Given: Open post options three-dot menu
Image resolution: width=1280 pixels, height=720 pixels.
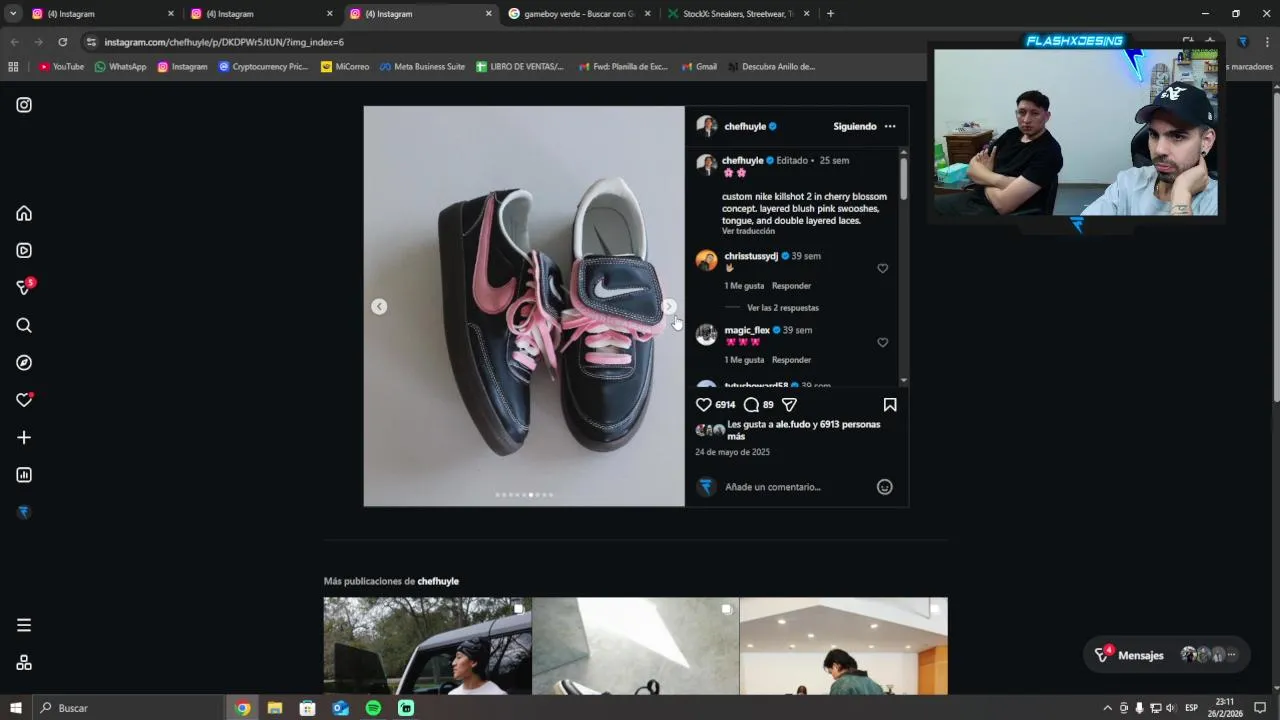Looking at the screenshot, I should 890,127.
